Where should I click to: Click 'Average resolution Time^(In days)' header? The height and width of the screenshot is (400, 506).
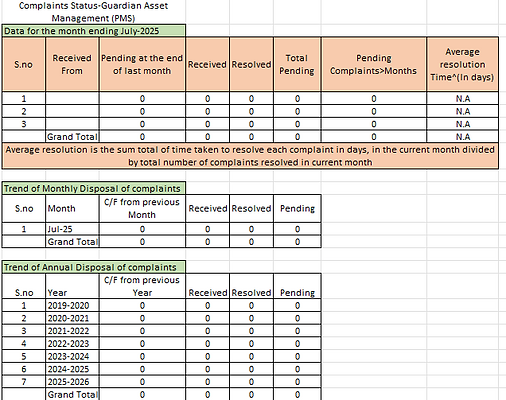pyautogui.click(x=462, y=64)
